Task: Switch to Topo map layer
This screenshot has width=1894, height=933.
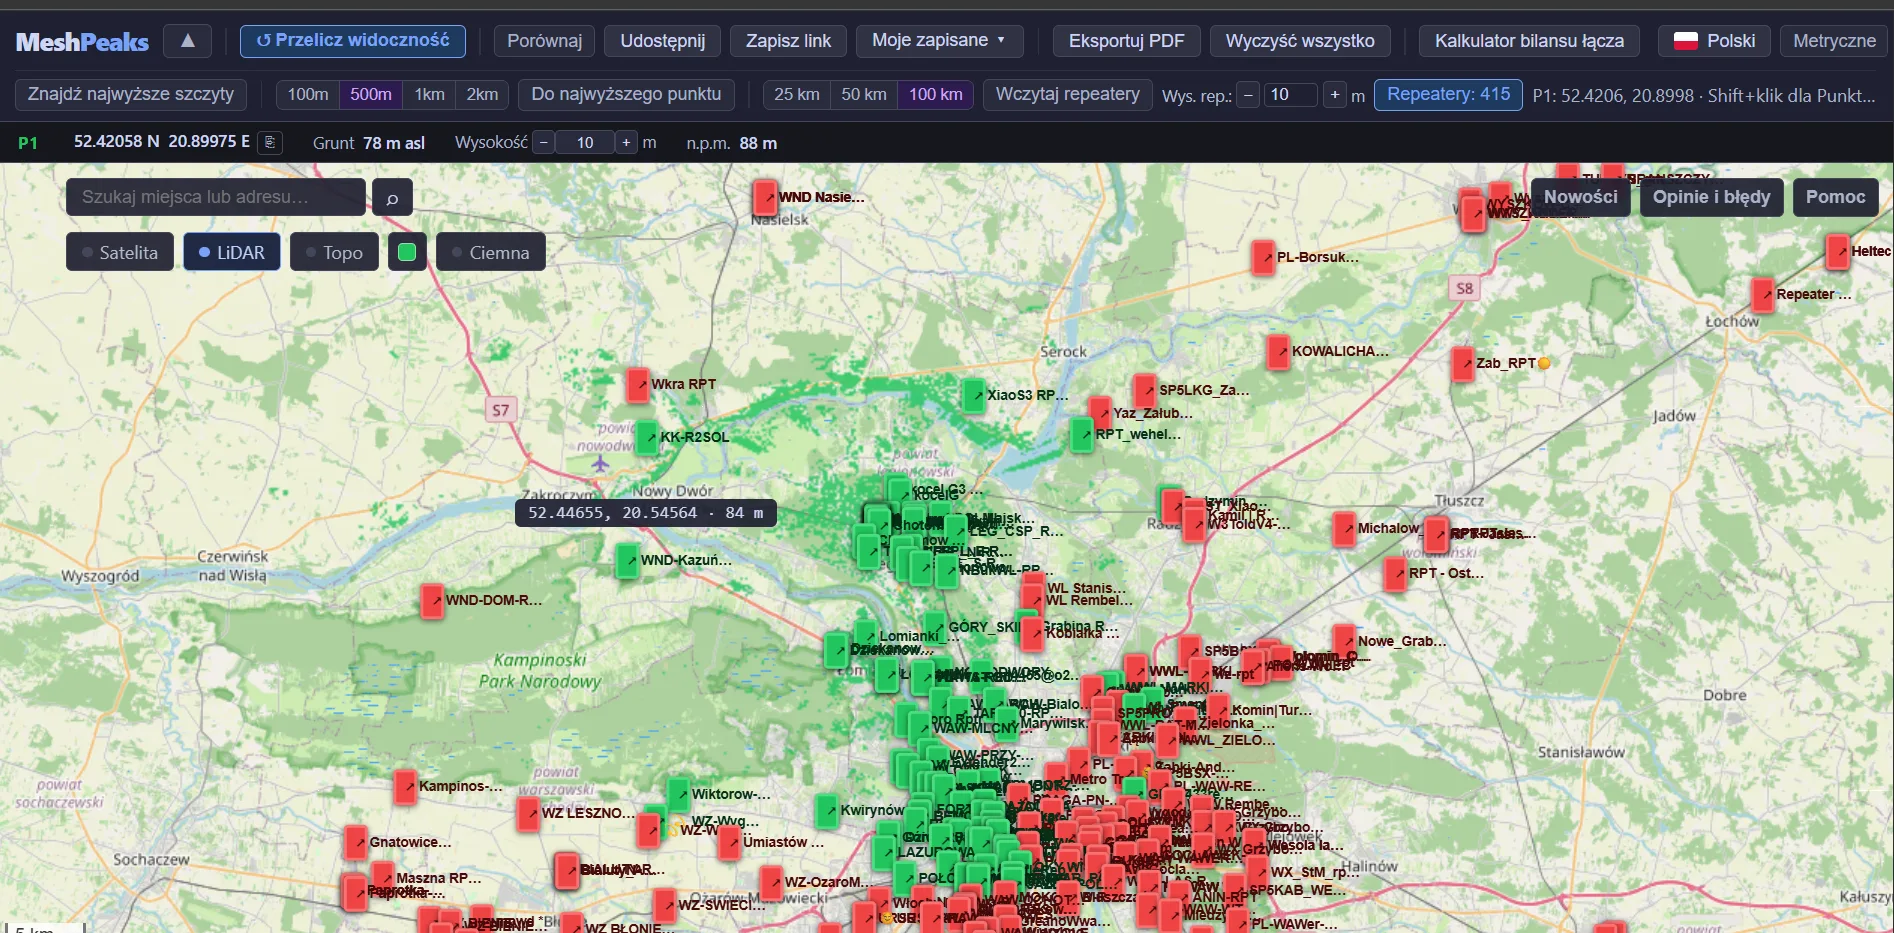Action: click(335, 252)
